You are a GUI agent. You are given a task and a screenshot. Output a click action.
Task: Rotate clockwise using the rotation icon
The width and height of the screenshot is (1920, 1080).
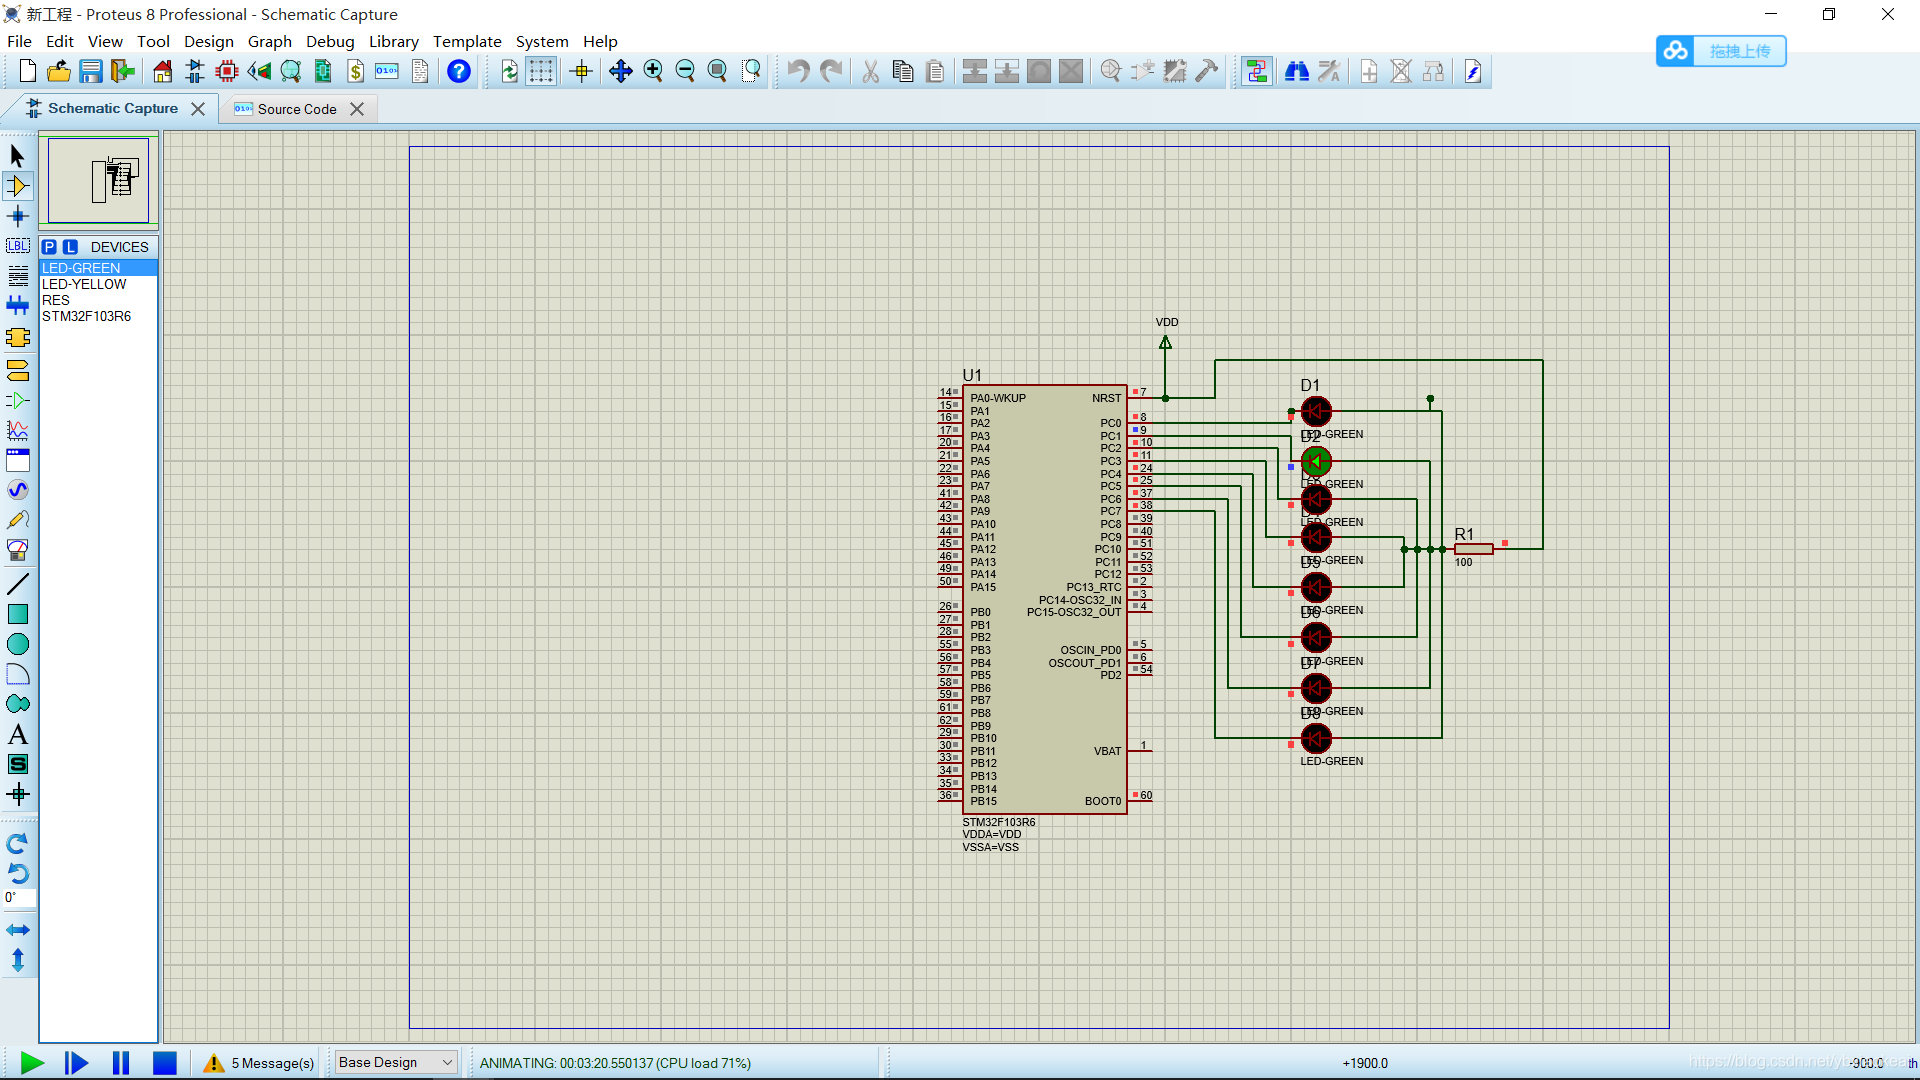(x=17, y=843)
